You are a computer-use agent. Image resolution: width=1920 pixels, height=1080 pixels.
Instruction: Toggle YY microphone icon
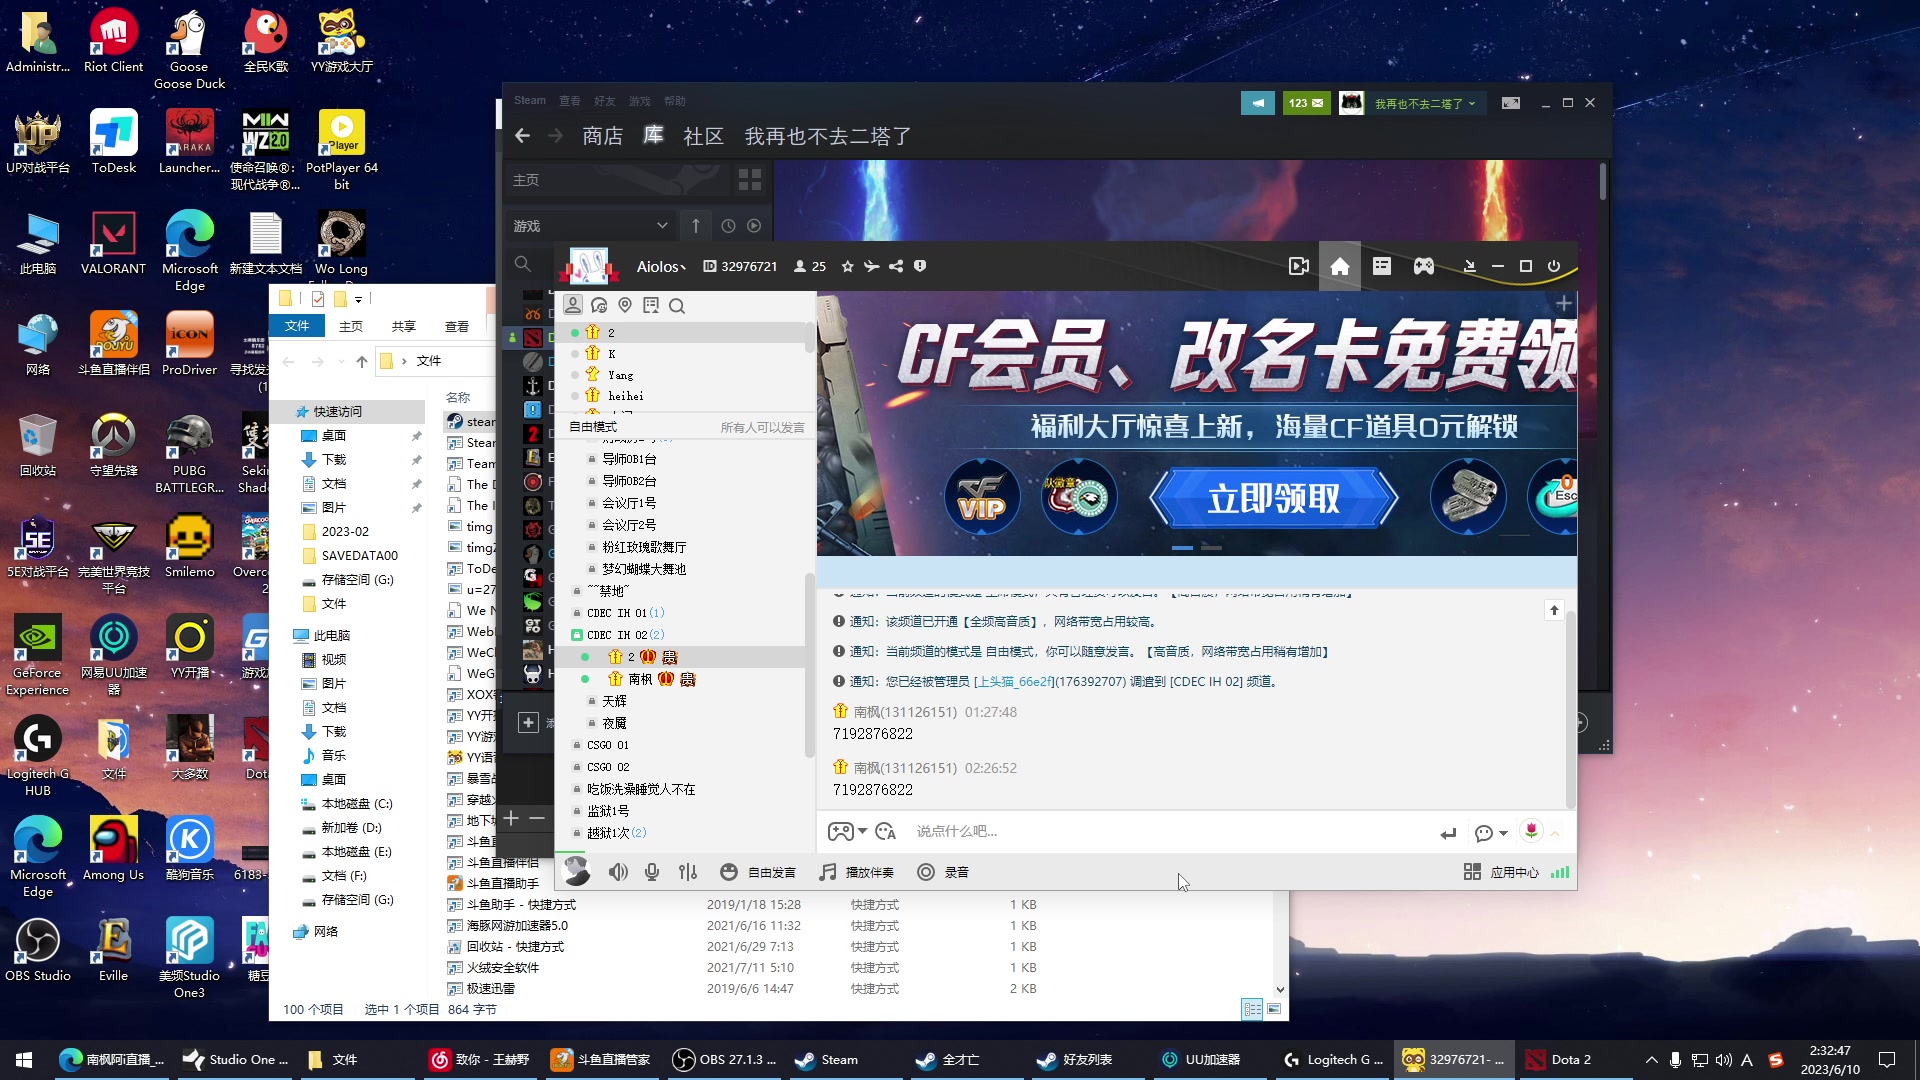point(652,872)
